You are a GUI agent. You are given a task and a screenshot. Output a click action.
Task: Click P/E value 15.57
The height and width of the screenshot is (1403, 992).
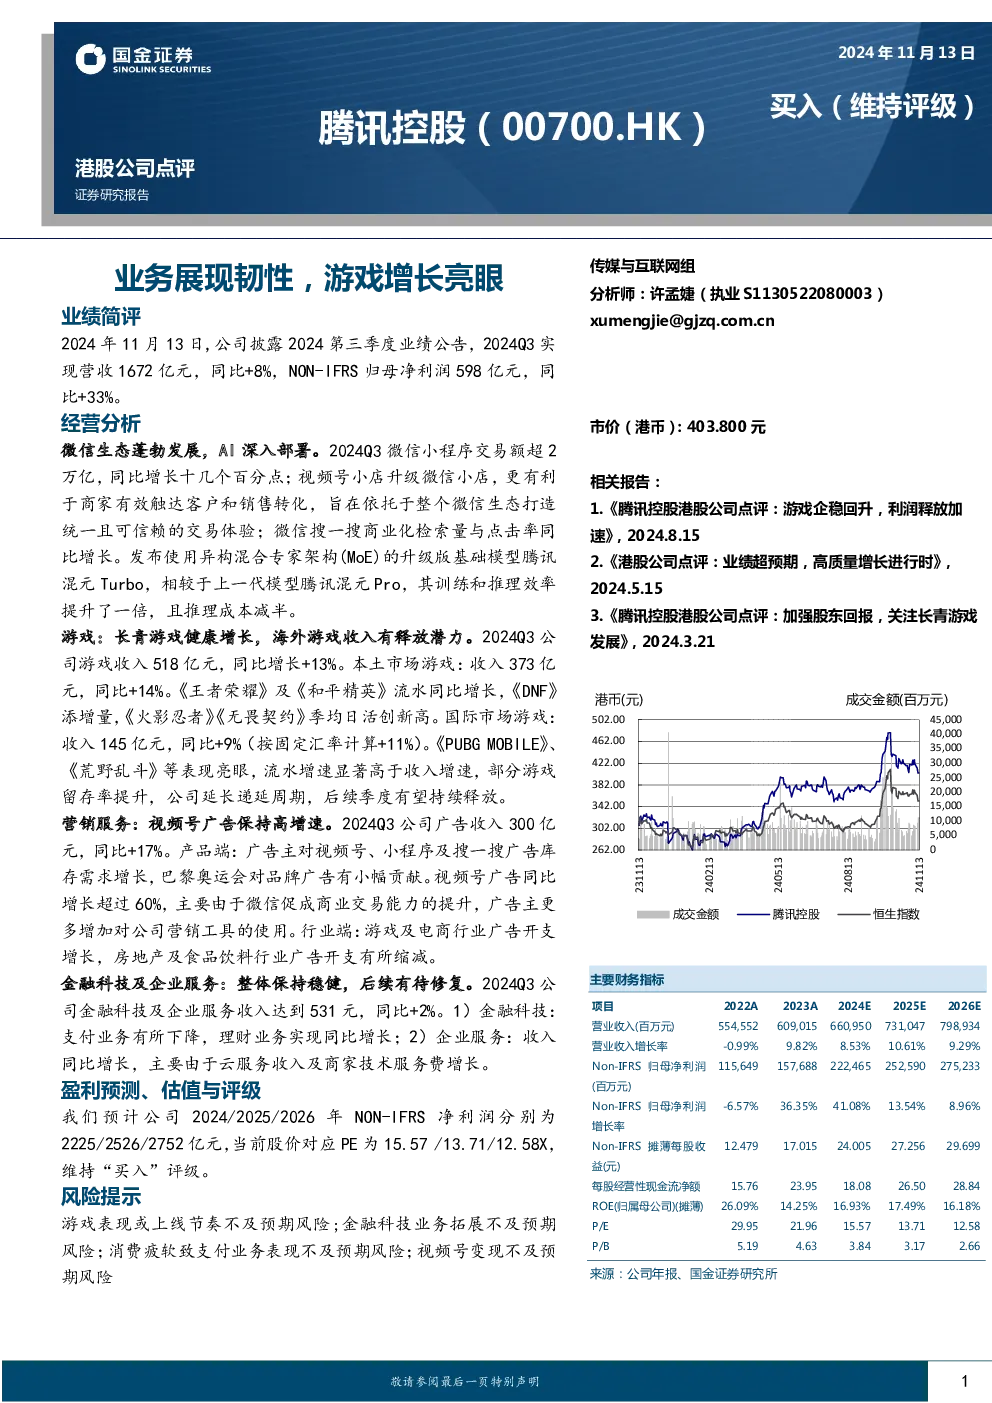(x=857, y=1226)
